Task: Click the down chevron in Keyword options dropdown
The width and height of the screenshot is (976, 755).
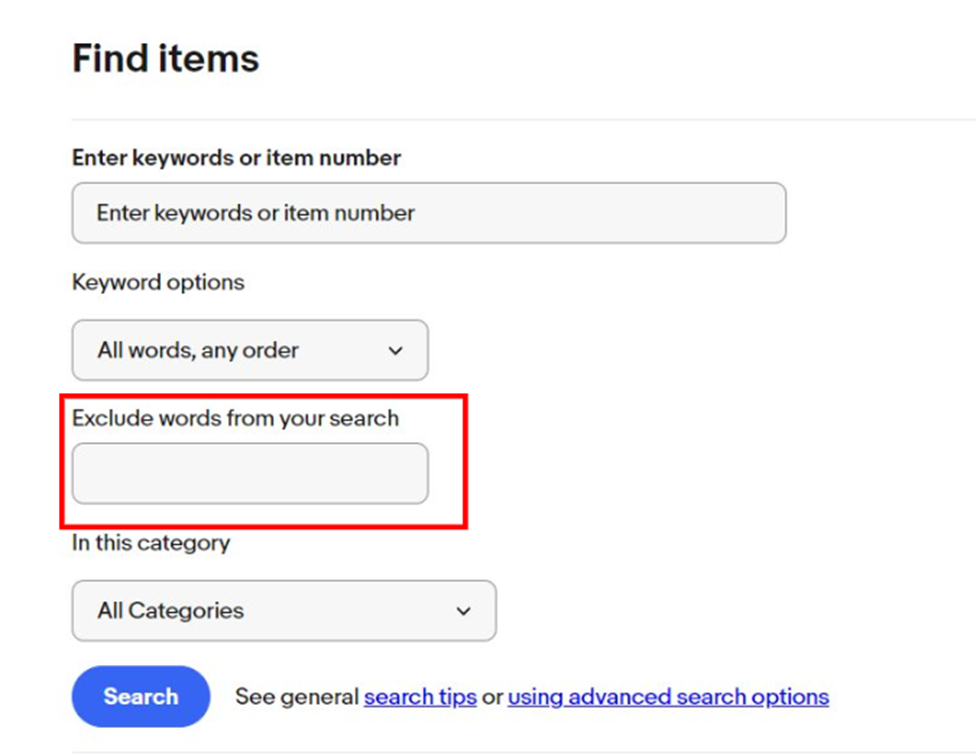Action: (395, 351)
